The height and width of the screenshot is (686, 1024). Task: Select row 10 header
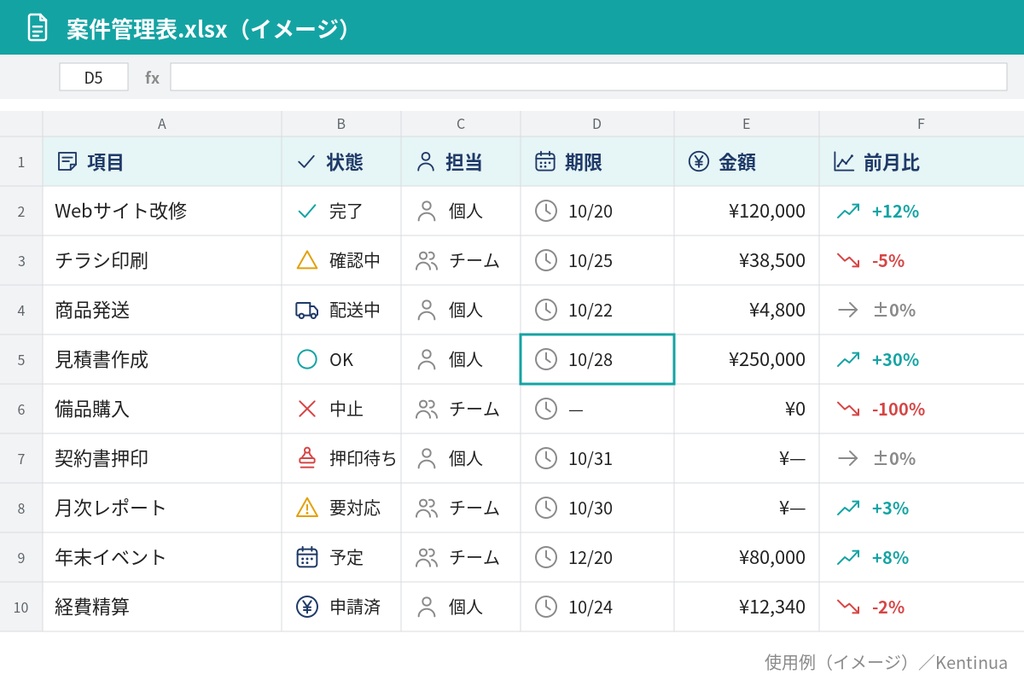tap(21, 607)
